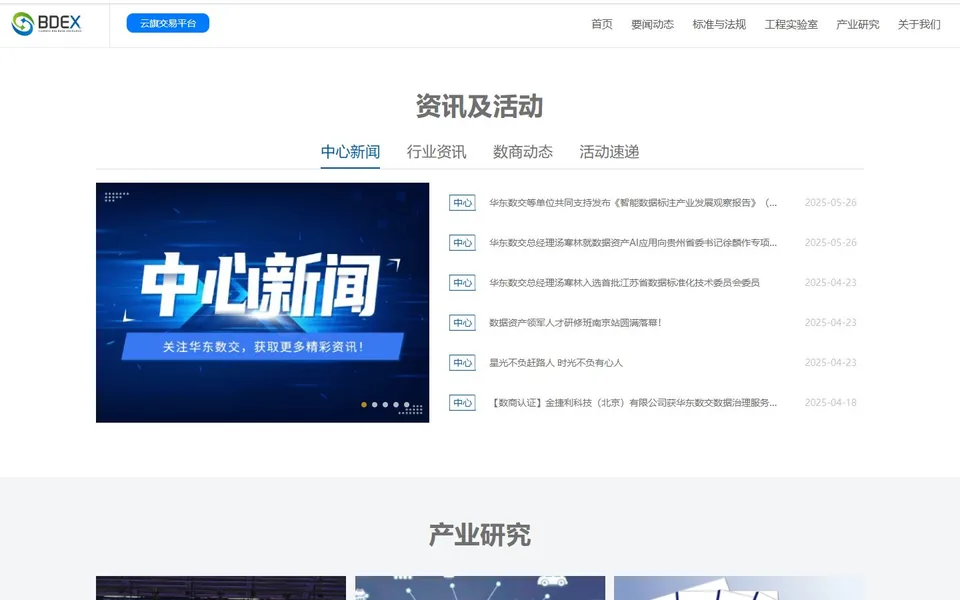Click 中心 tag beside 智能数据标注 news
This screenshot has height=600, width=960.
tap(462, 203)
